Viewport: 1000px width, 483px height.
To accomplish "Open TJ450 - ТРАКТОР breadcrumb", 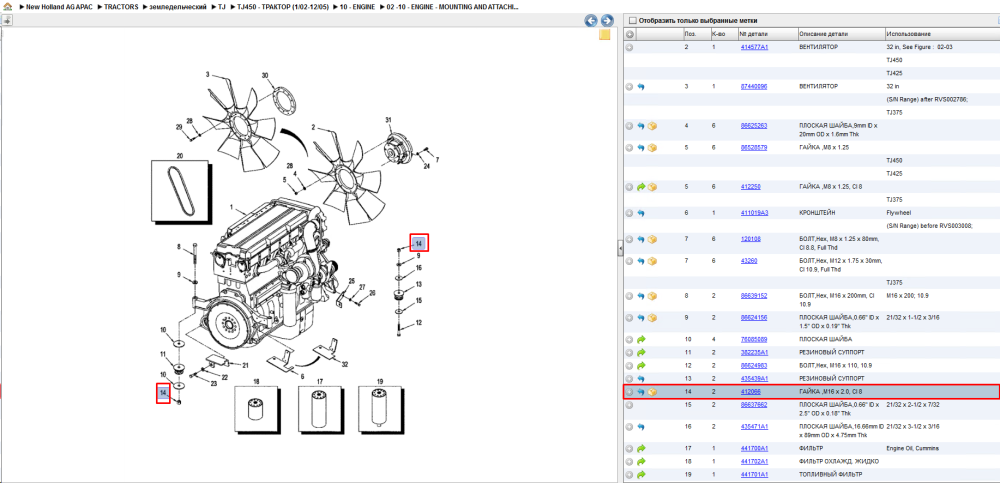I will pyautogui.click(x=283, y=6).
